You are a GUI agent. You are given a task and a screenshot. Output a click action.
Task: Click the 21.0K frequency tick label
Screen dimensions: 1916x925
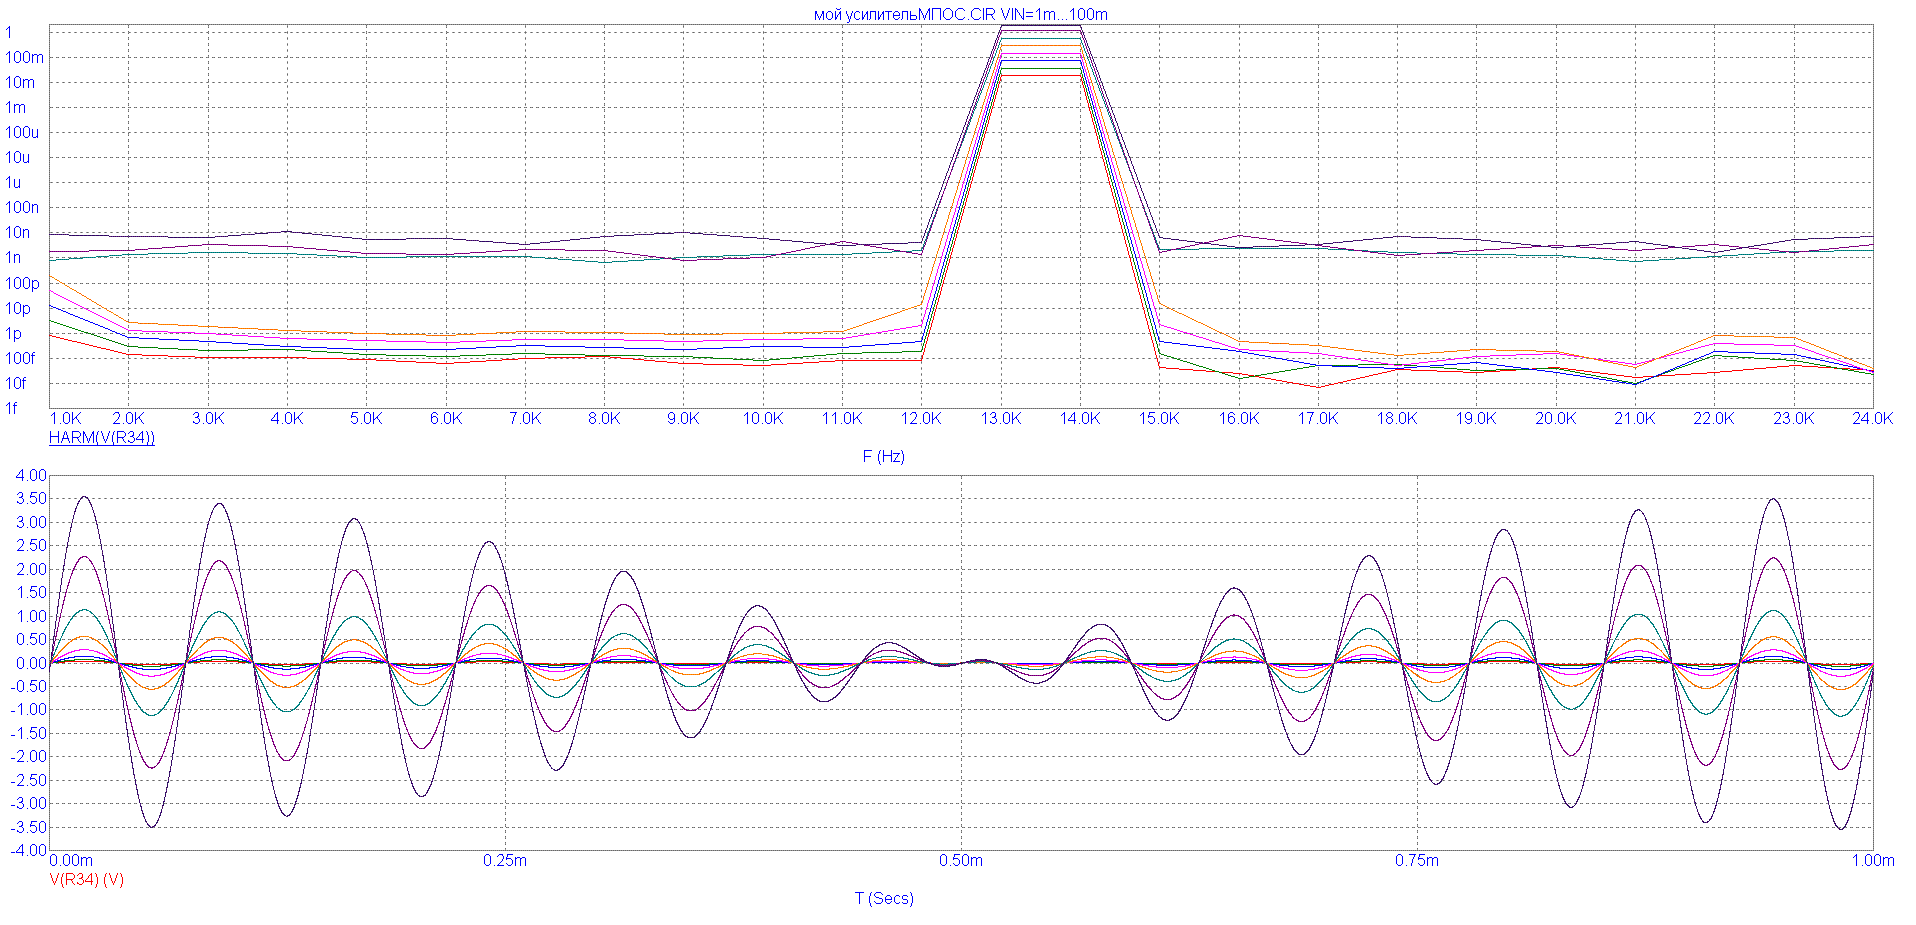1634,418
